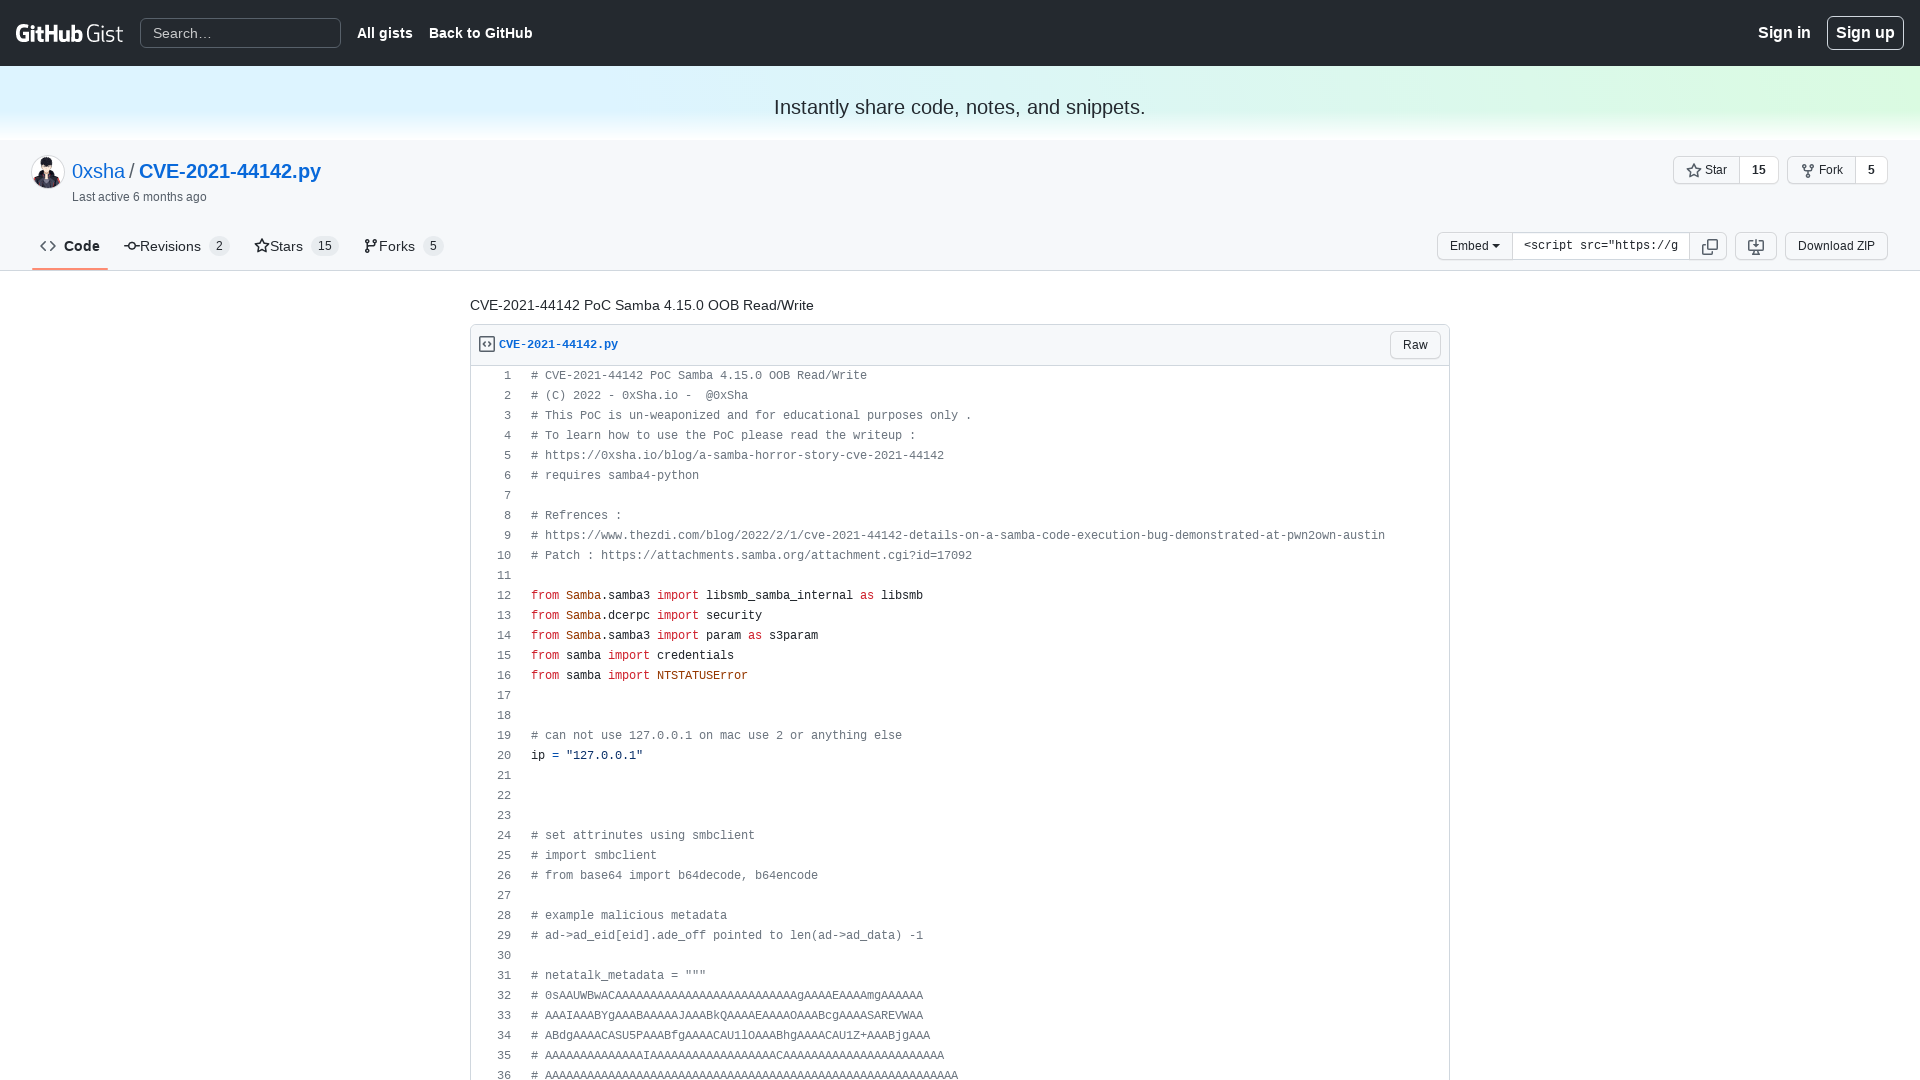The width and height of the screenshot is (1920, 1080).
Task: Open CVE-2021-44142.py file header link
Action: 558,344
